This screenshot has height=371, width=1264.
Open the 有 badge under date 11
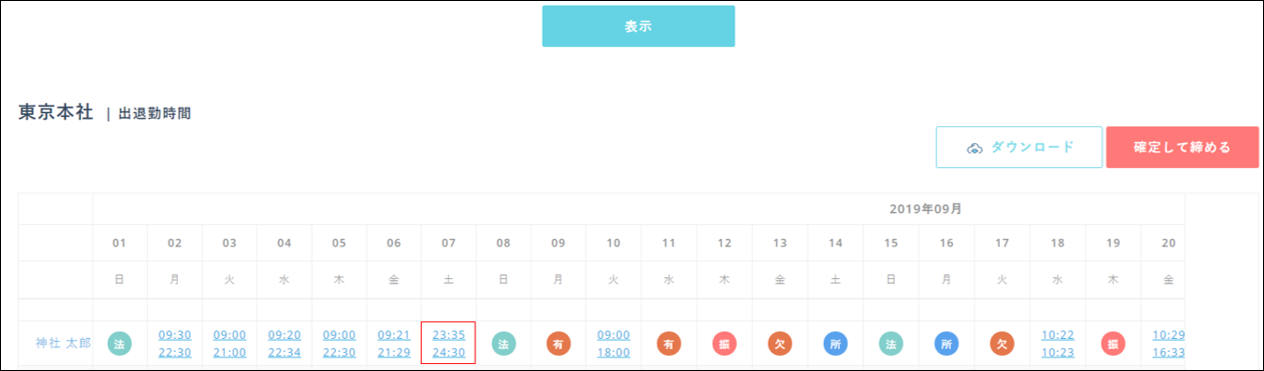669,344
